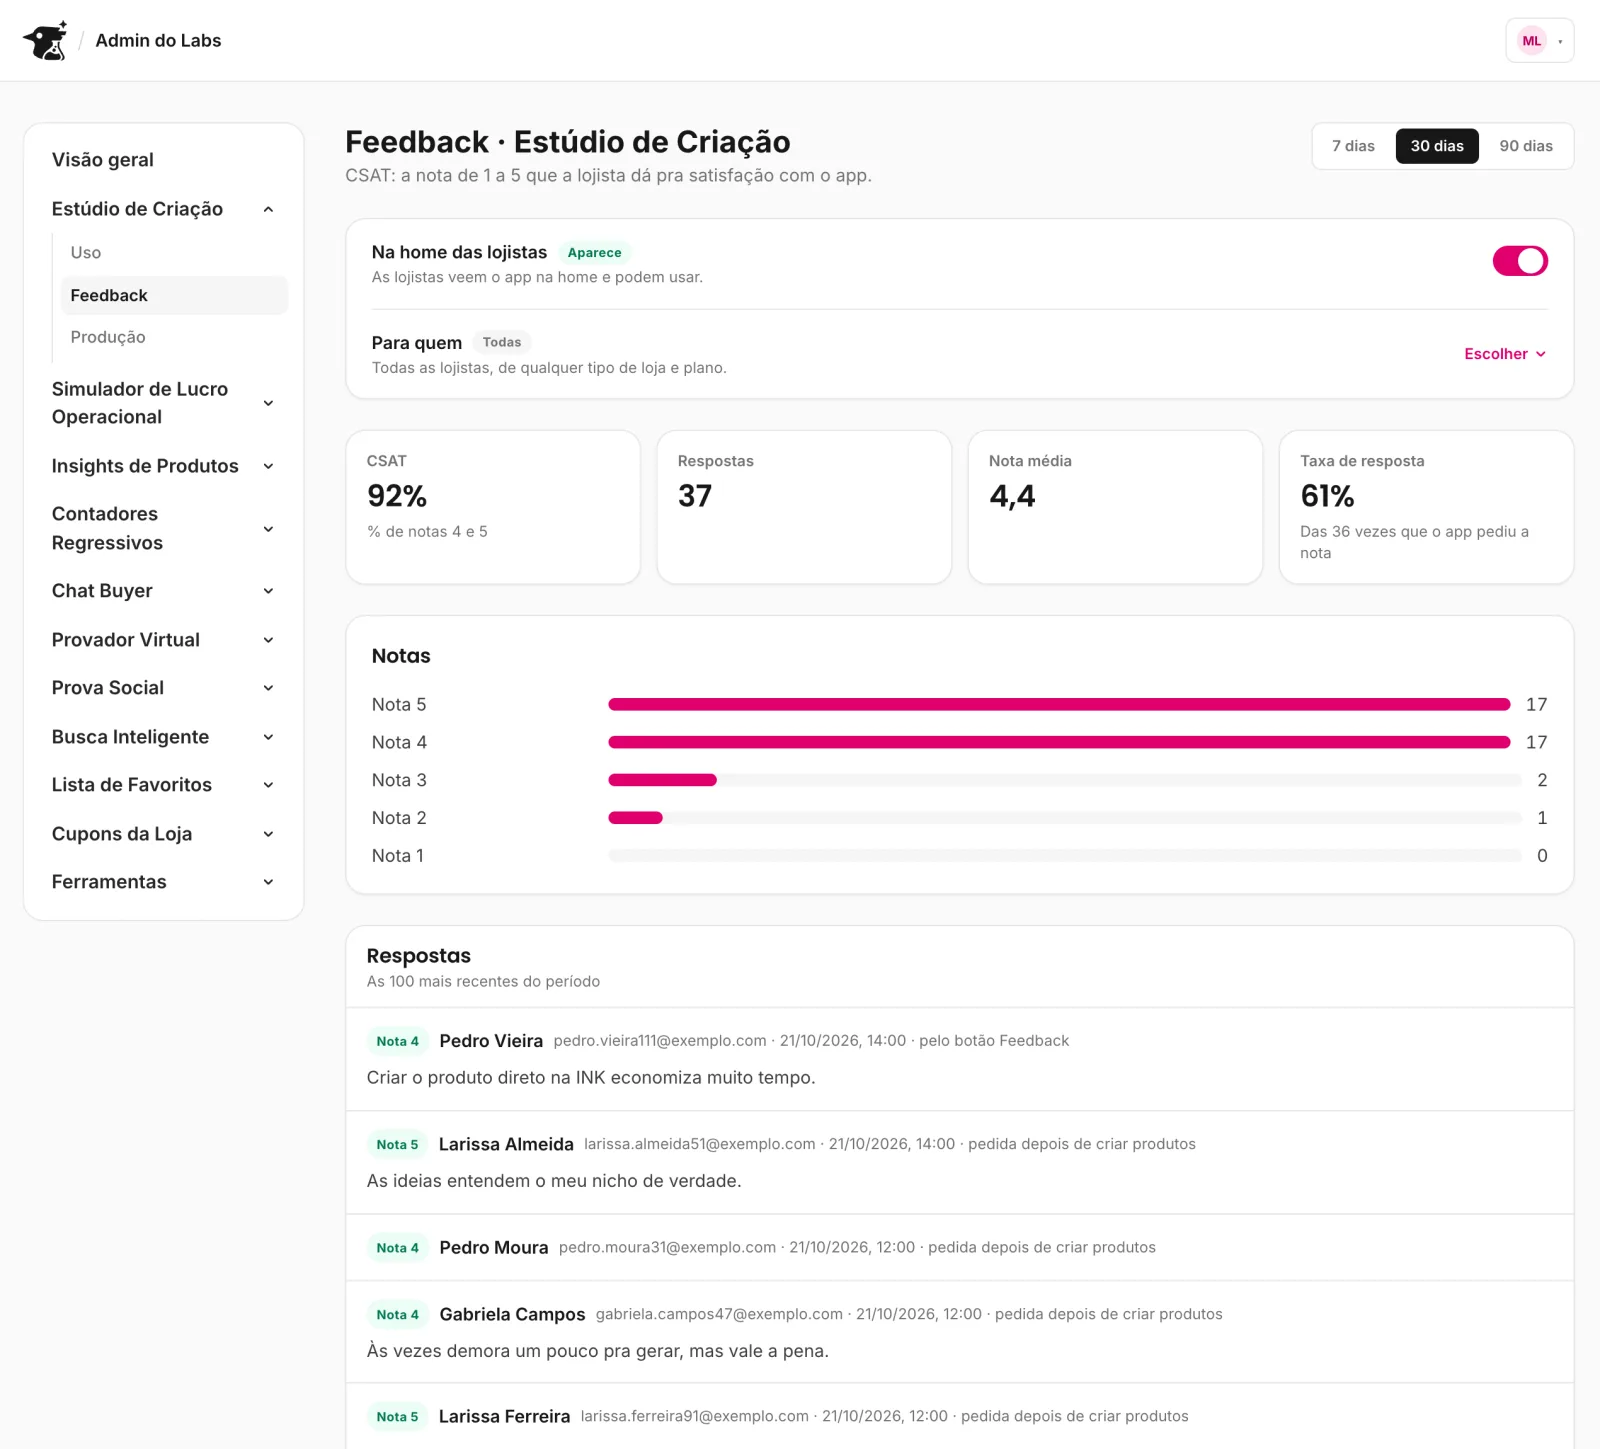
Task: Click the Respostas 37 card
Action: click(x=804, y=507)
